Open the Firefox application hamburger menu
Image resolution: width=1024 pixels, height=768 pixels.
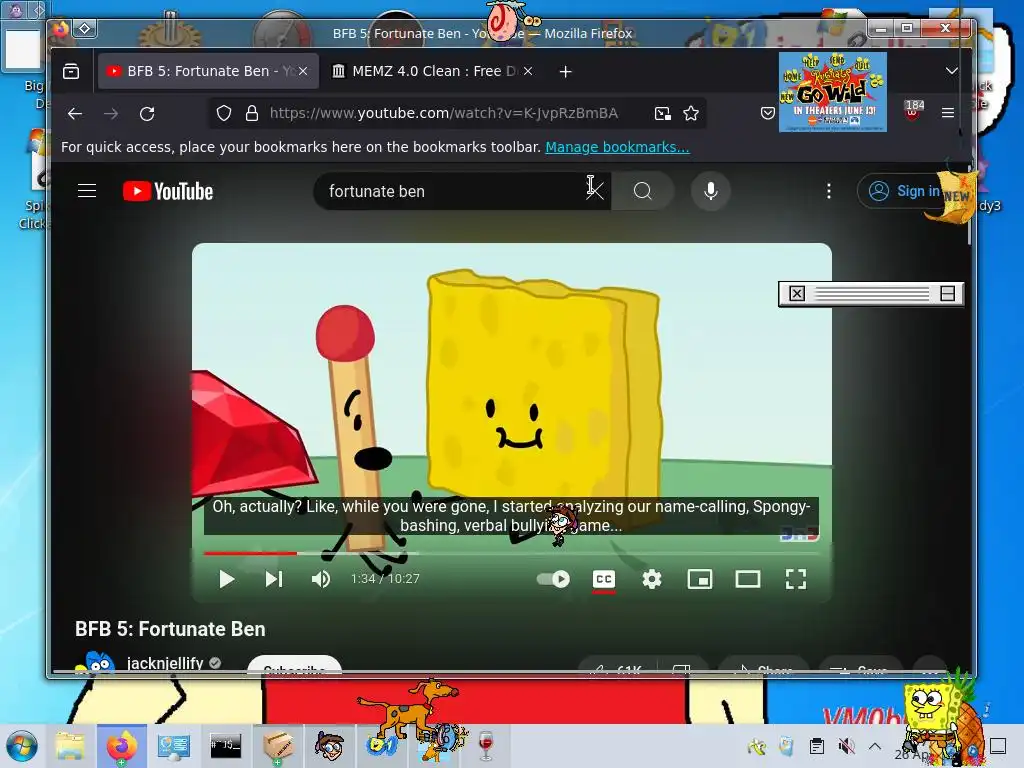click(948, 113)
